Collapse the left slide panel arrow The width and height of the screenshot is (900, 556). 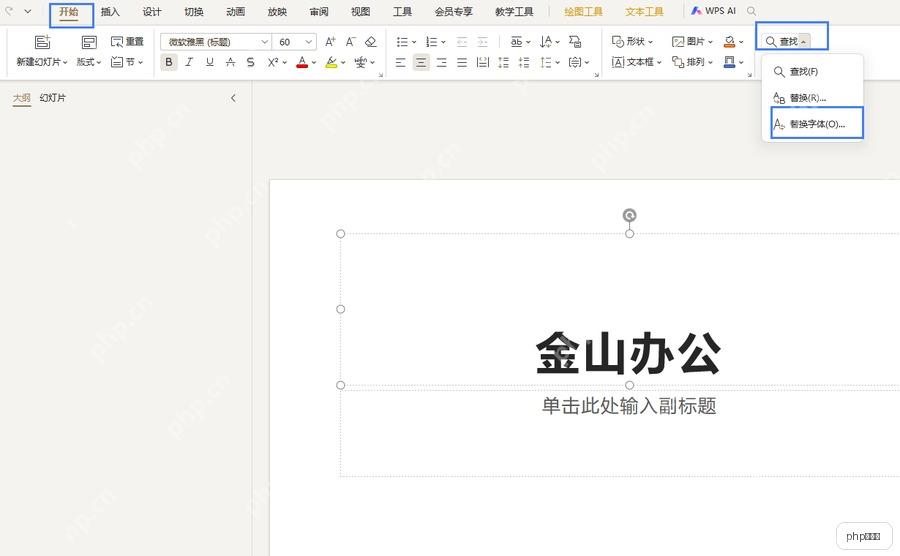coord(233,98)
